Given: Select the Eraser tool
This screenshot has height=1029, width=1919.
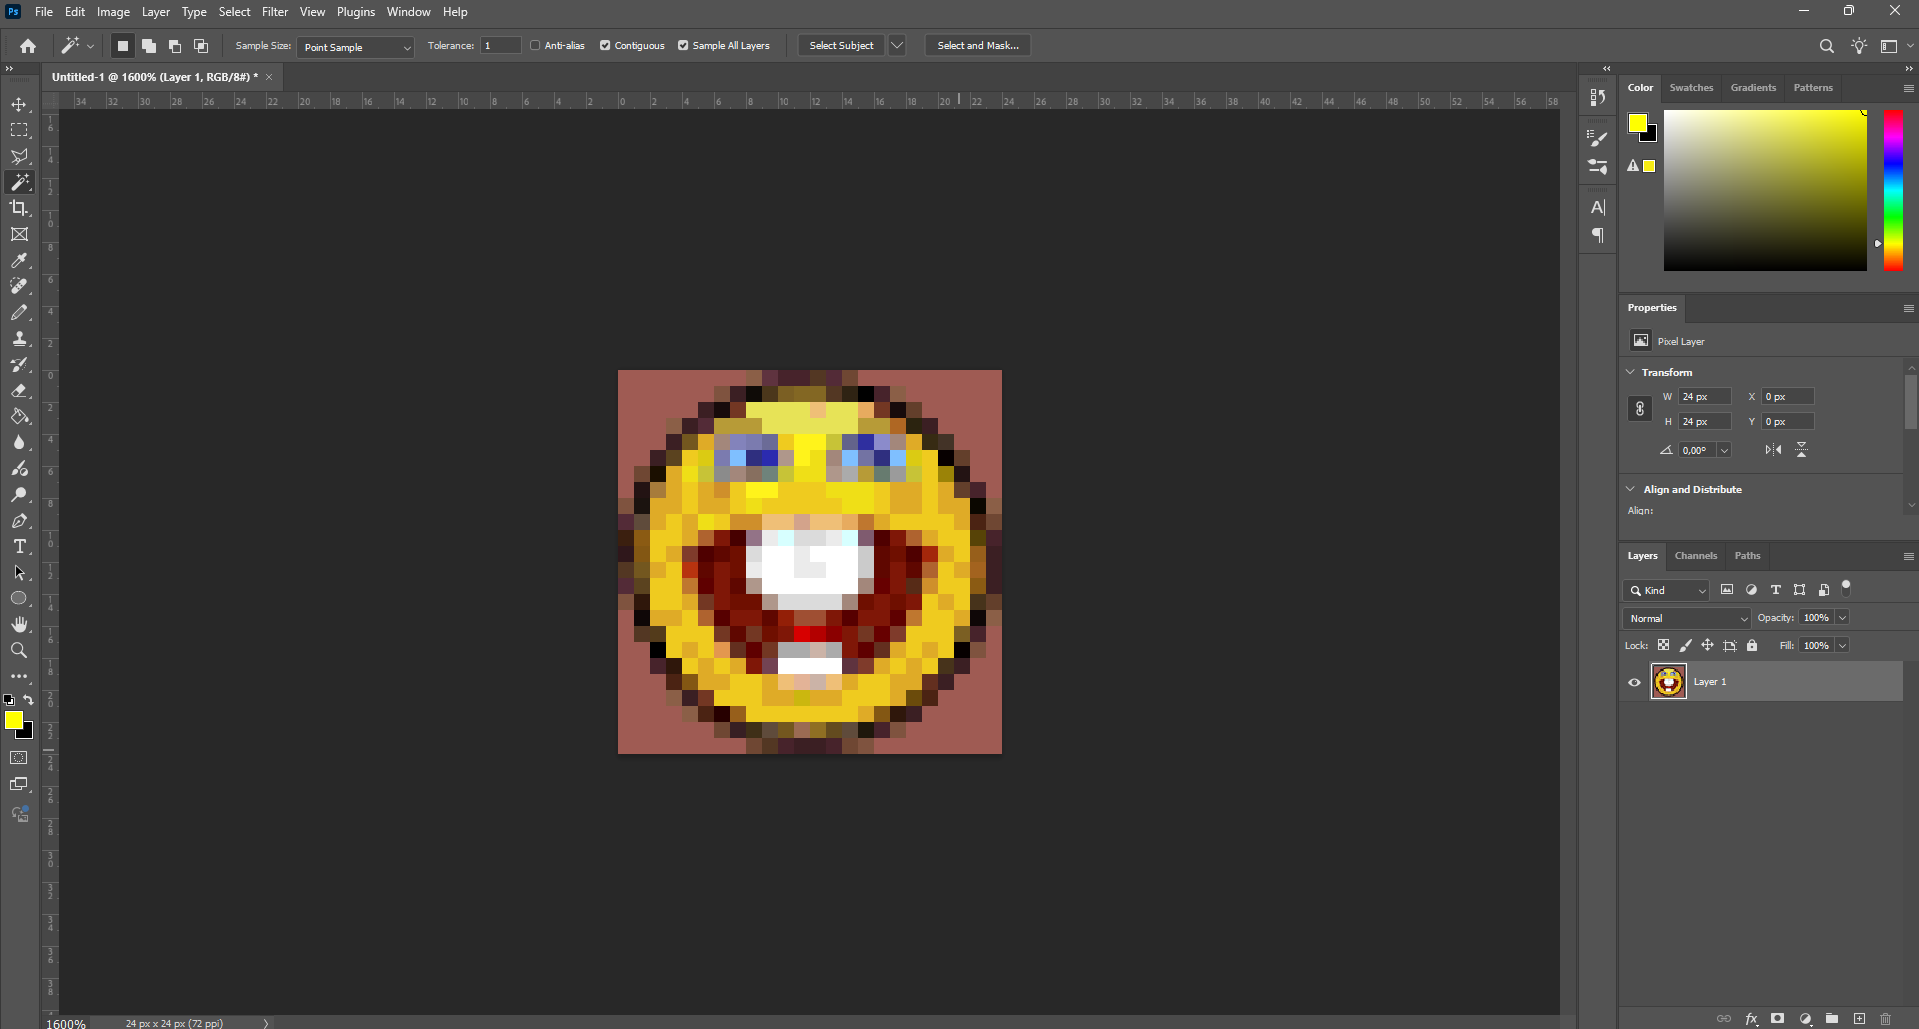Looking at the screenshot, I should [x=19, y=391].
